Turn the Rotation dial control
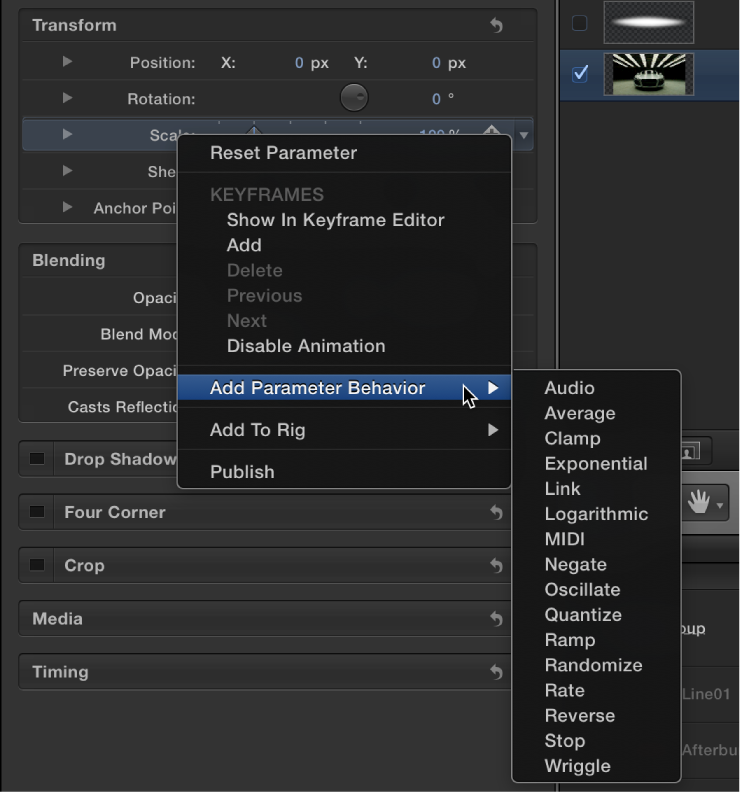The width and height of the screenshot is (740, 792). tap(354, 97)
